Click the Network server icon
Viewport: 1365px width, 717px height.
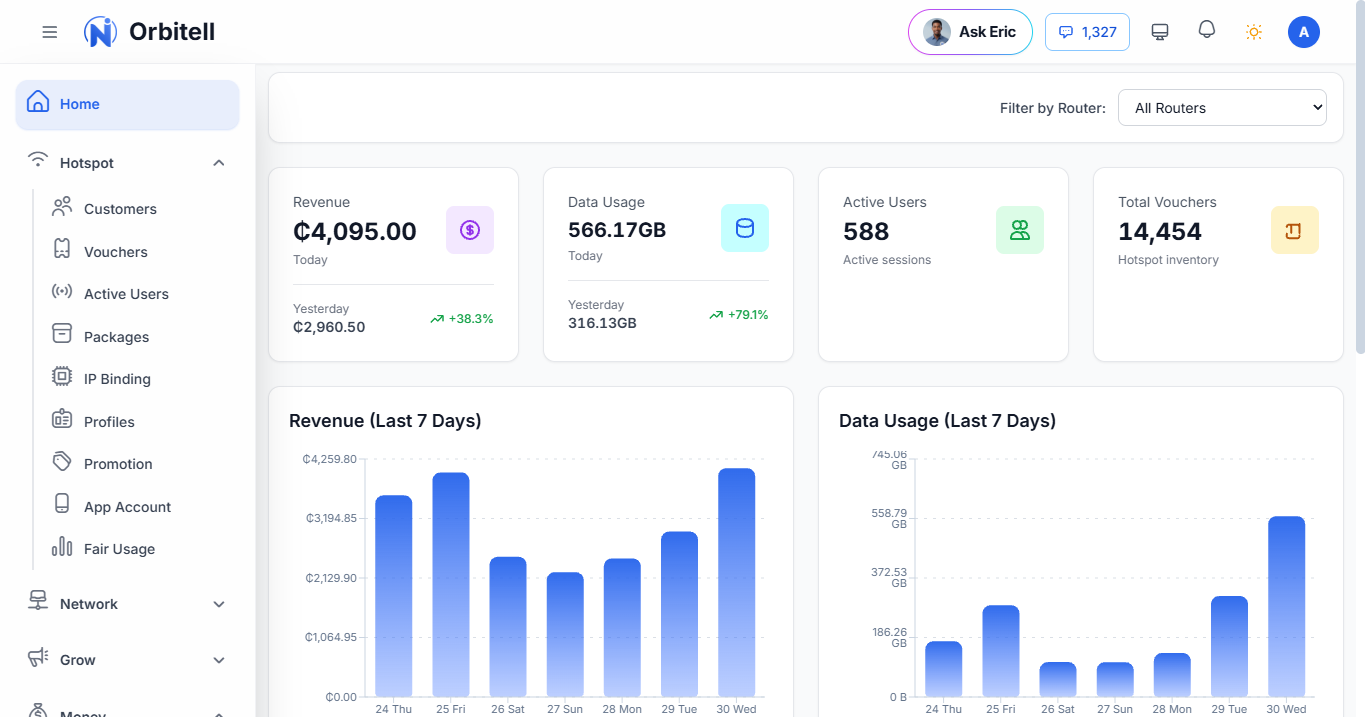(x=38, y=601)
